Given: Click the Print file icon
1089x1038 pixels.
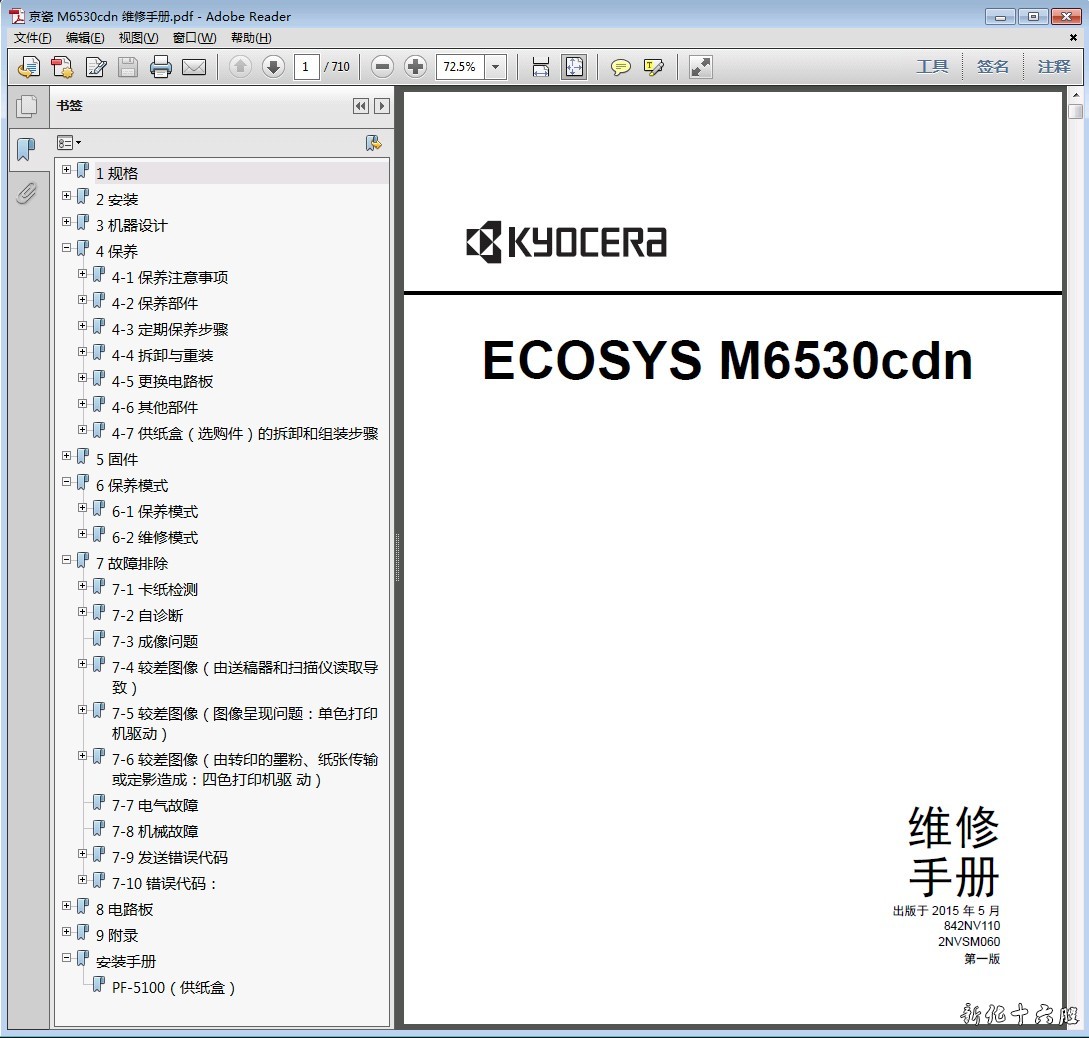Looking at the screenshot, I should 160,67.
